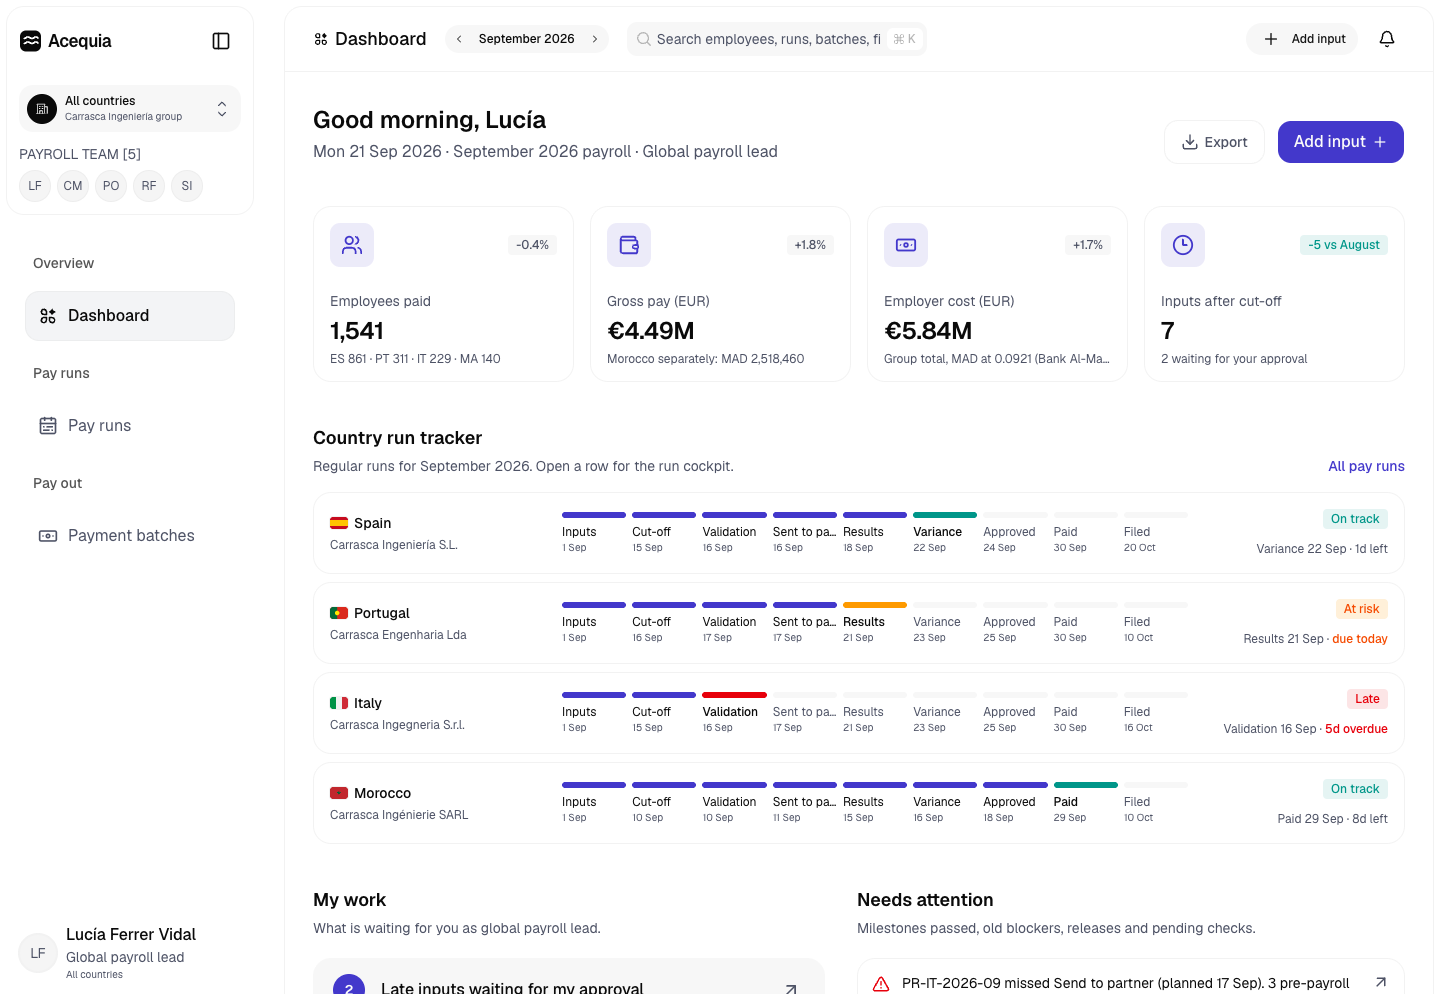The height and width of the screenshot is (1000, 1440).
Task: Click the Gross pay wallet icon
Action: tap(629, 245)
